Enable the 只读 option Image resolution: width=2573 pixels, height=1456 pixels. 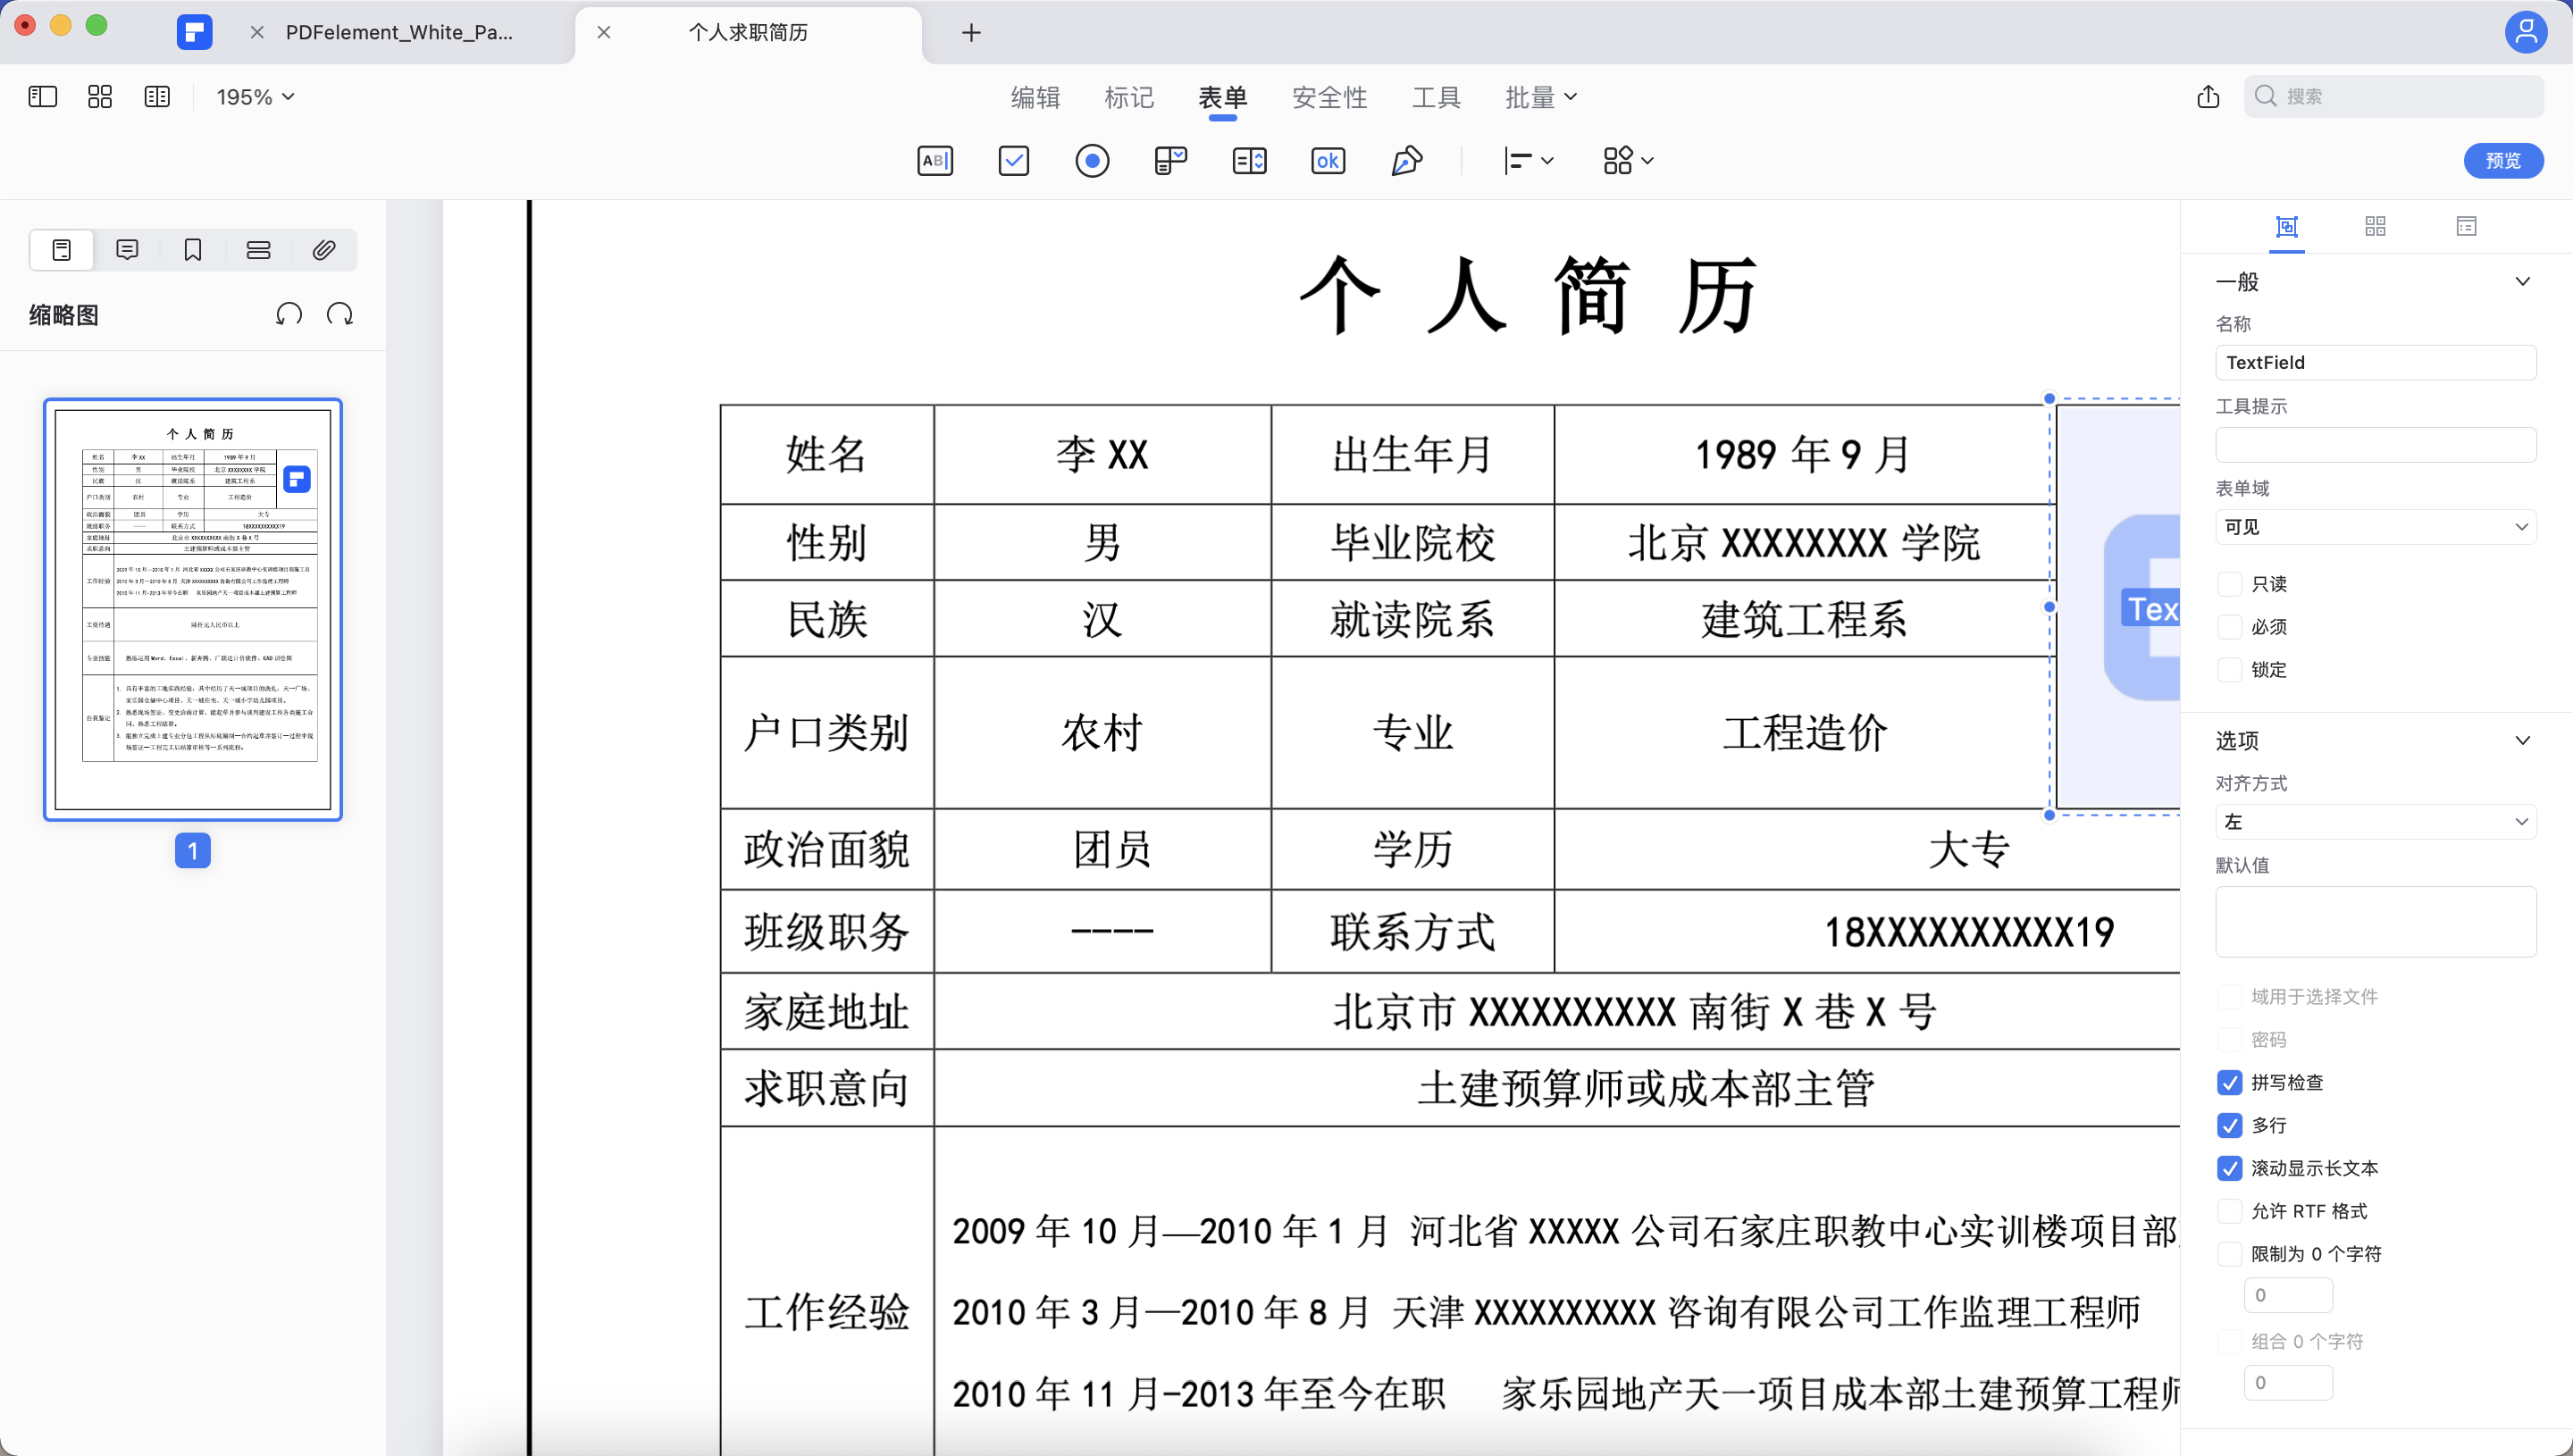point(2229,583)
